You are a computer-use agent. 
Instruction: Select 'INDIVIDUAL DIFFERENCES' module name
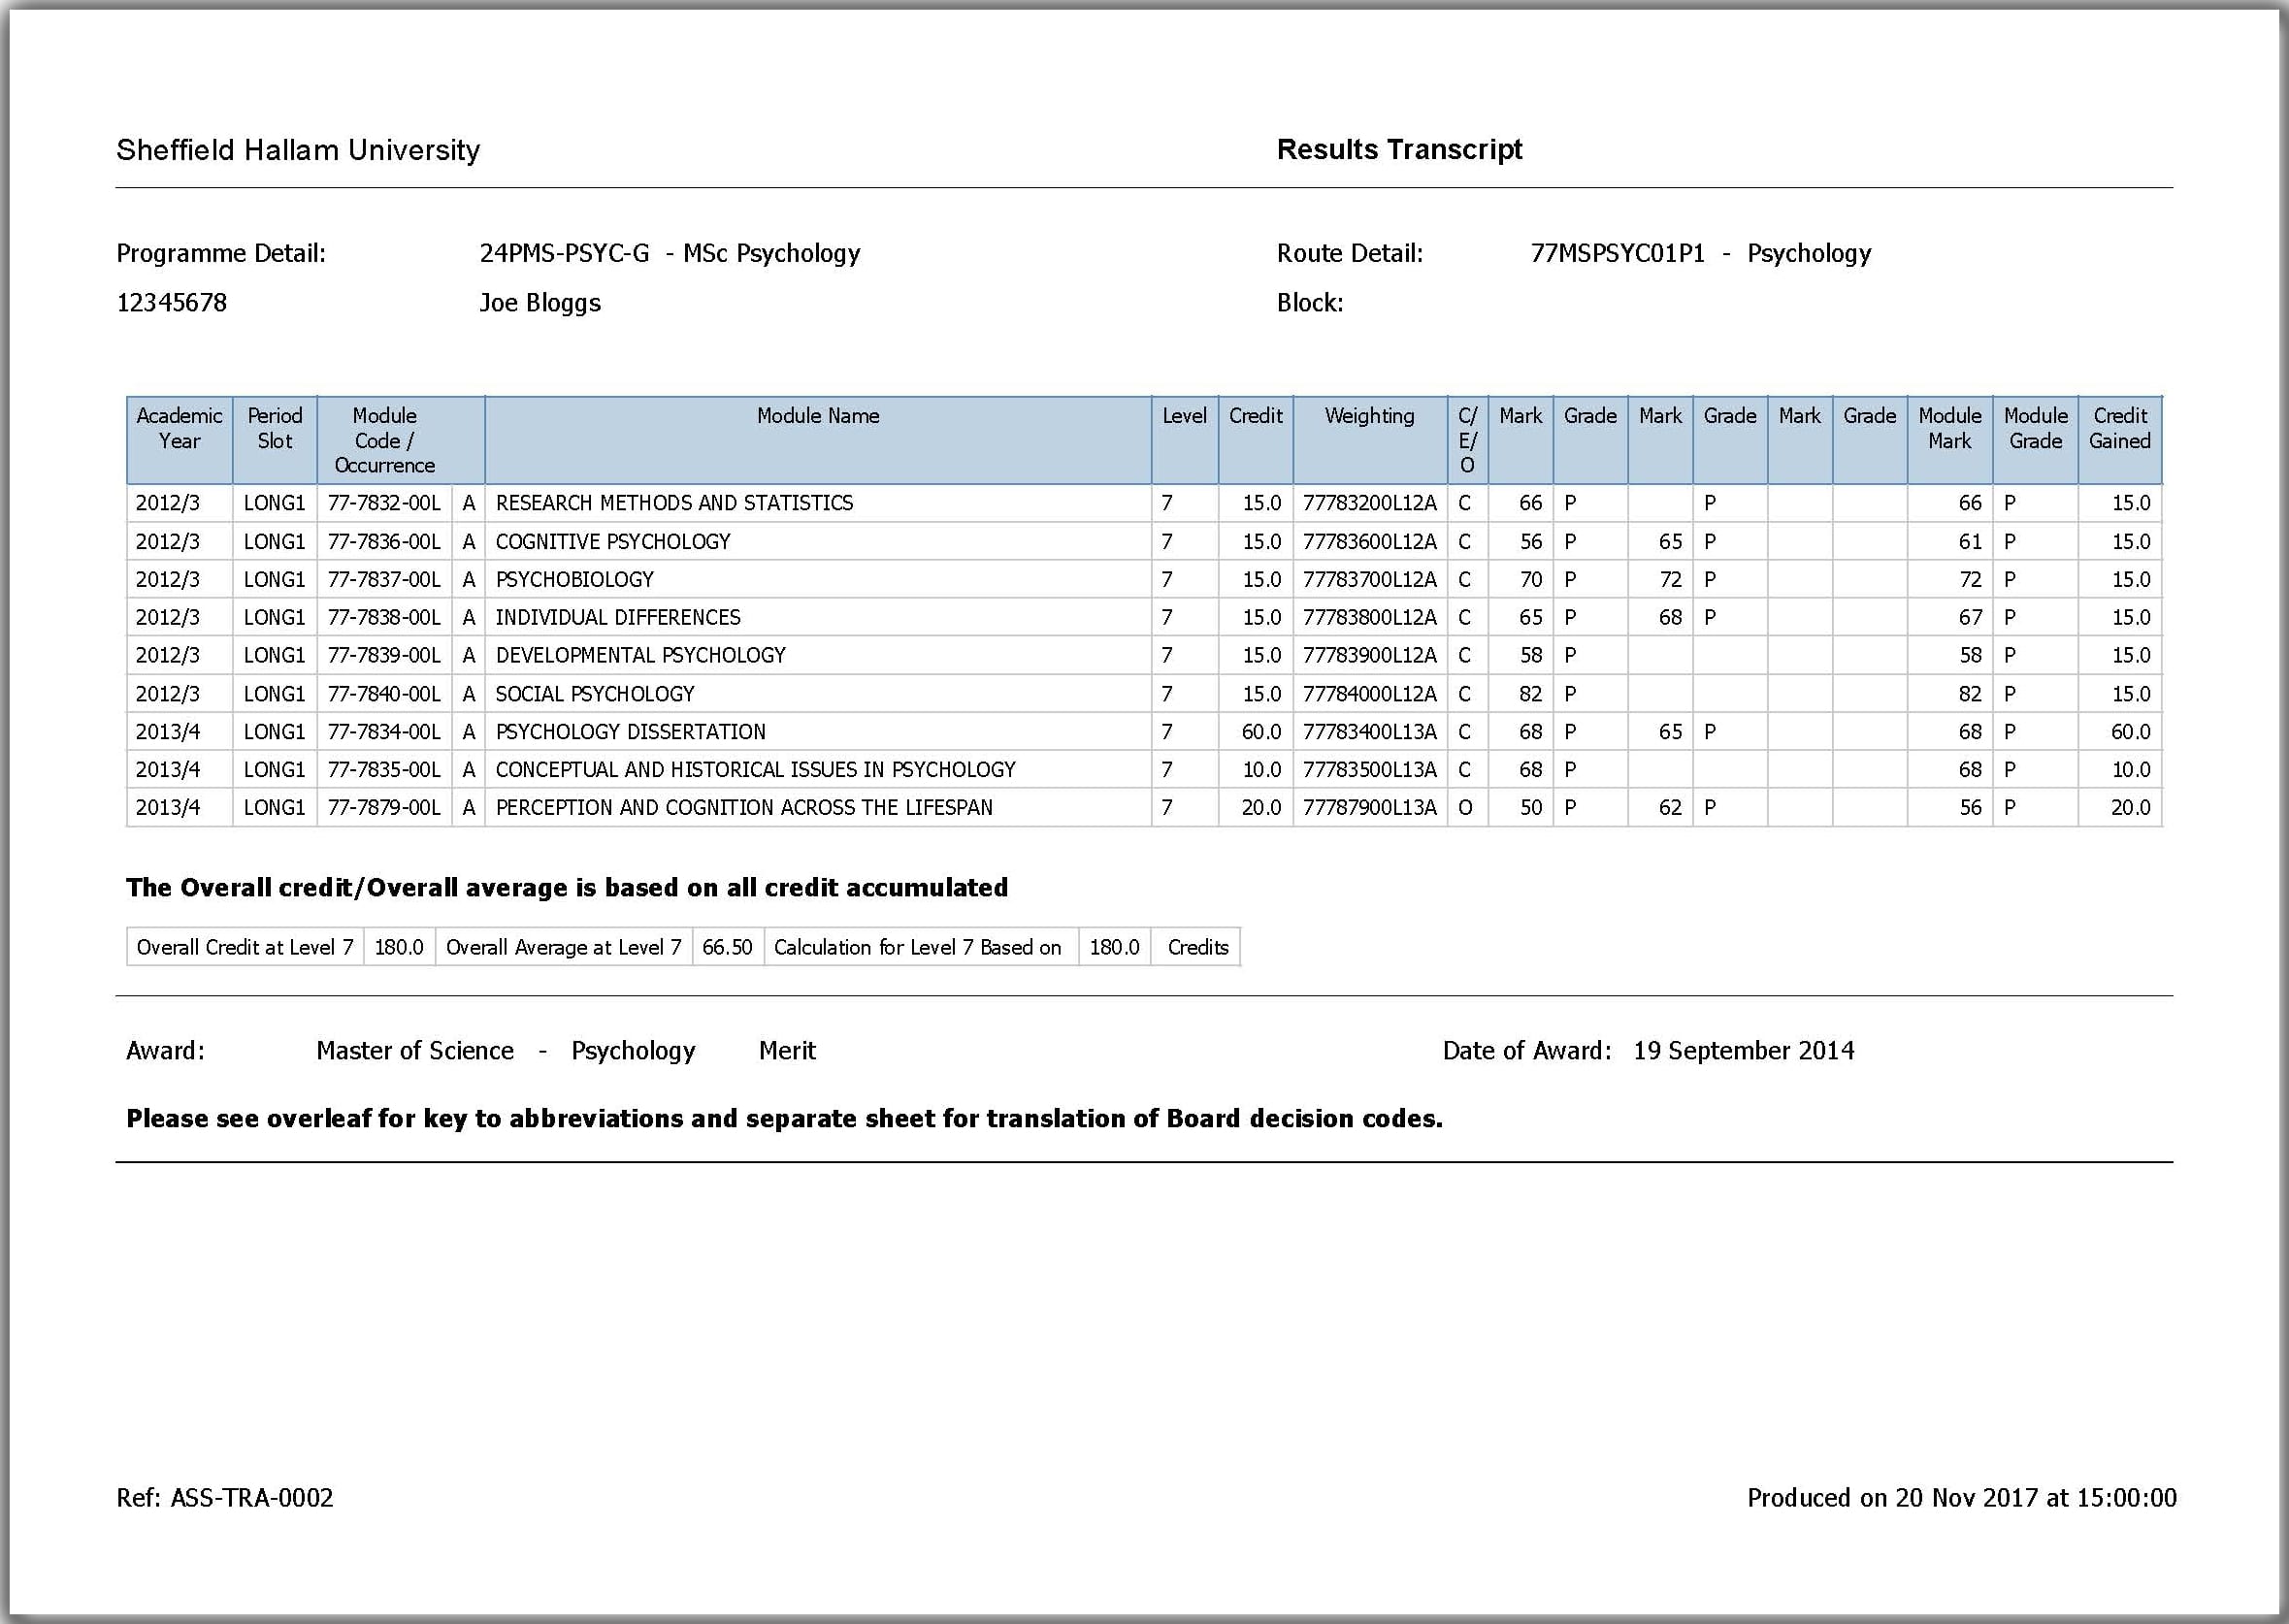[x=618, y=617]
